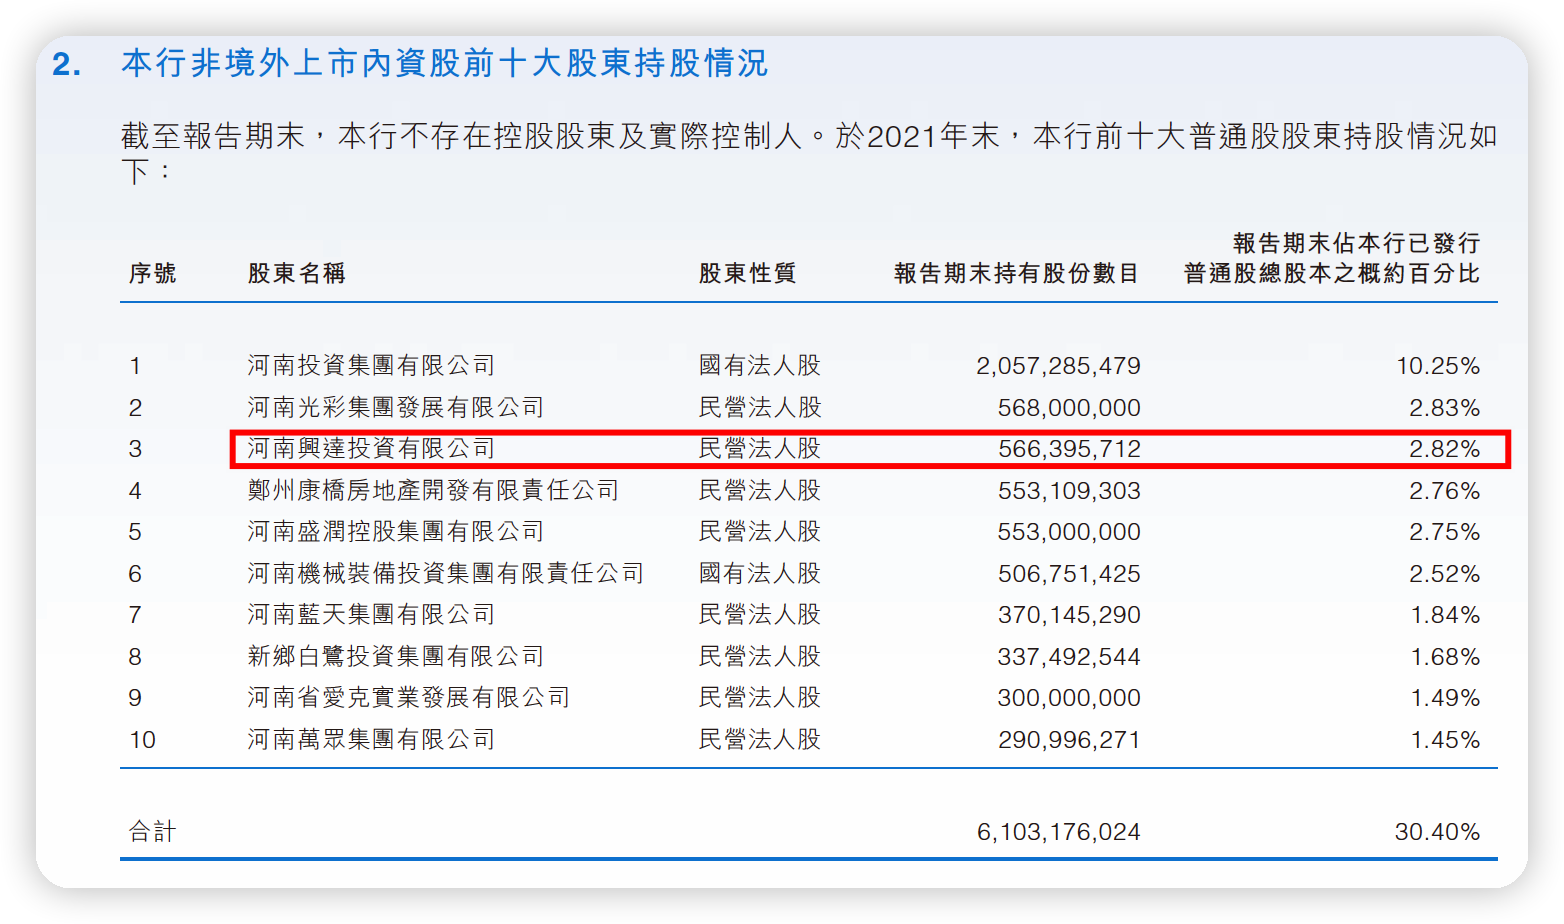Screen dimensions: 1564x924
Task: Click total percentage 30.40%
Action: pos(1437,832)
